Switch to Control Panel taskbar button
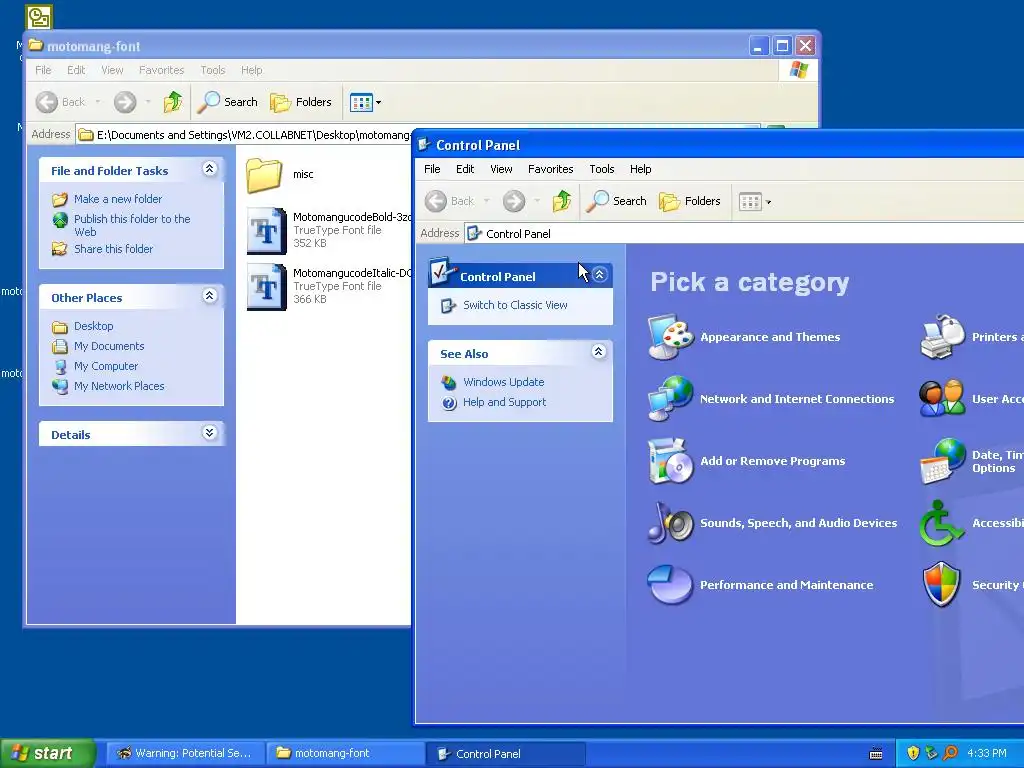This screenshot has width=1024, height=768. pos(505,753)
